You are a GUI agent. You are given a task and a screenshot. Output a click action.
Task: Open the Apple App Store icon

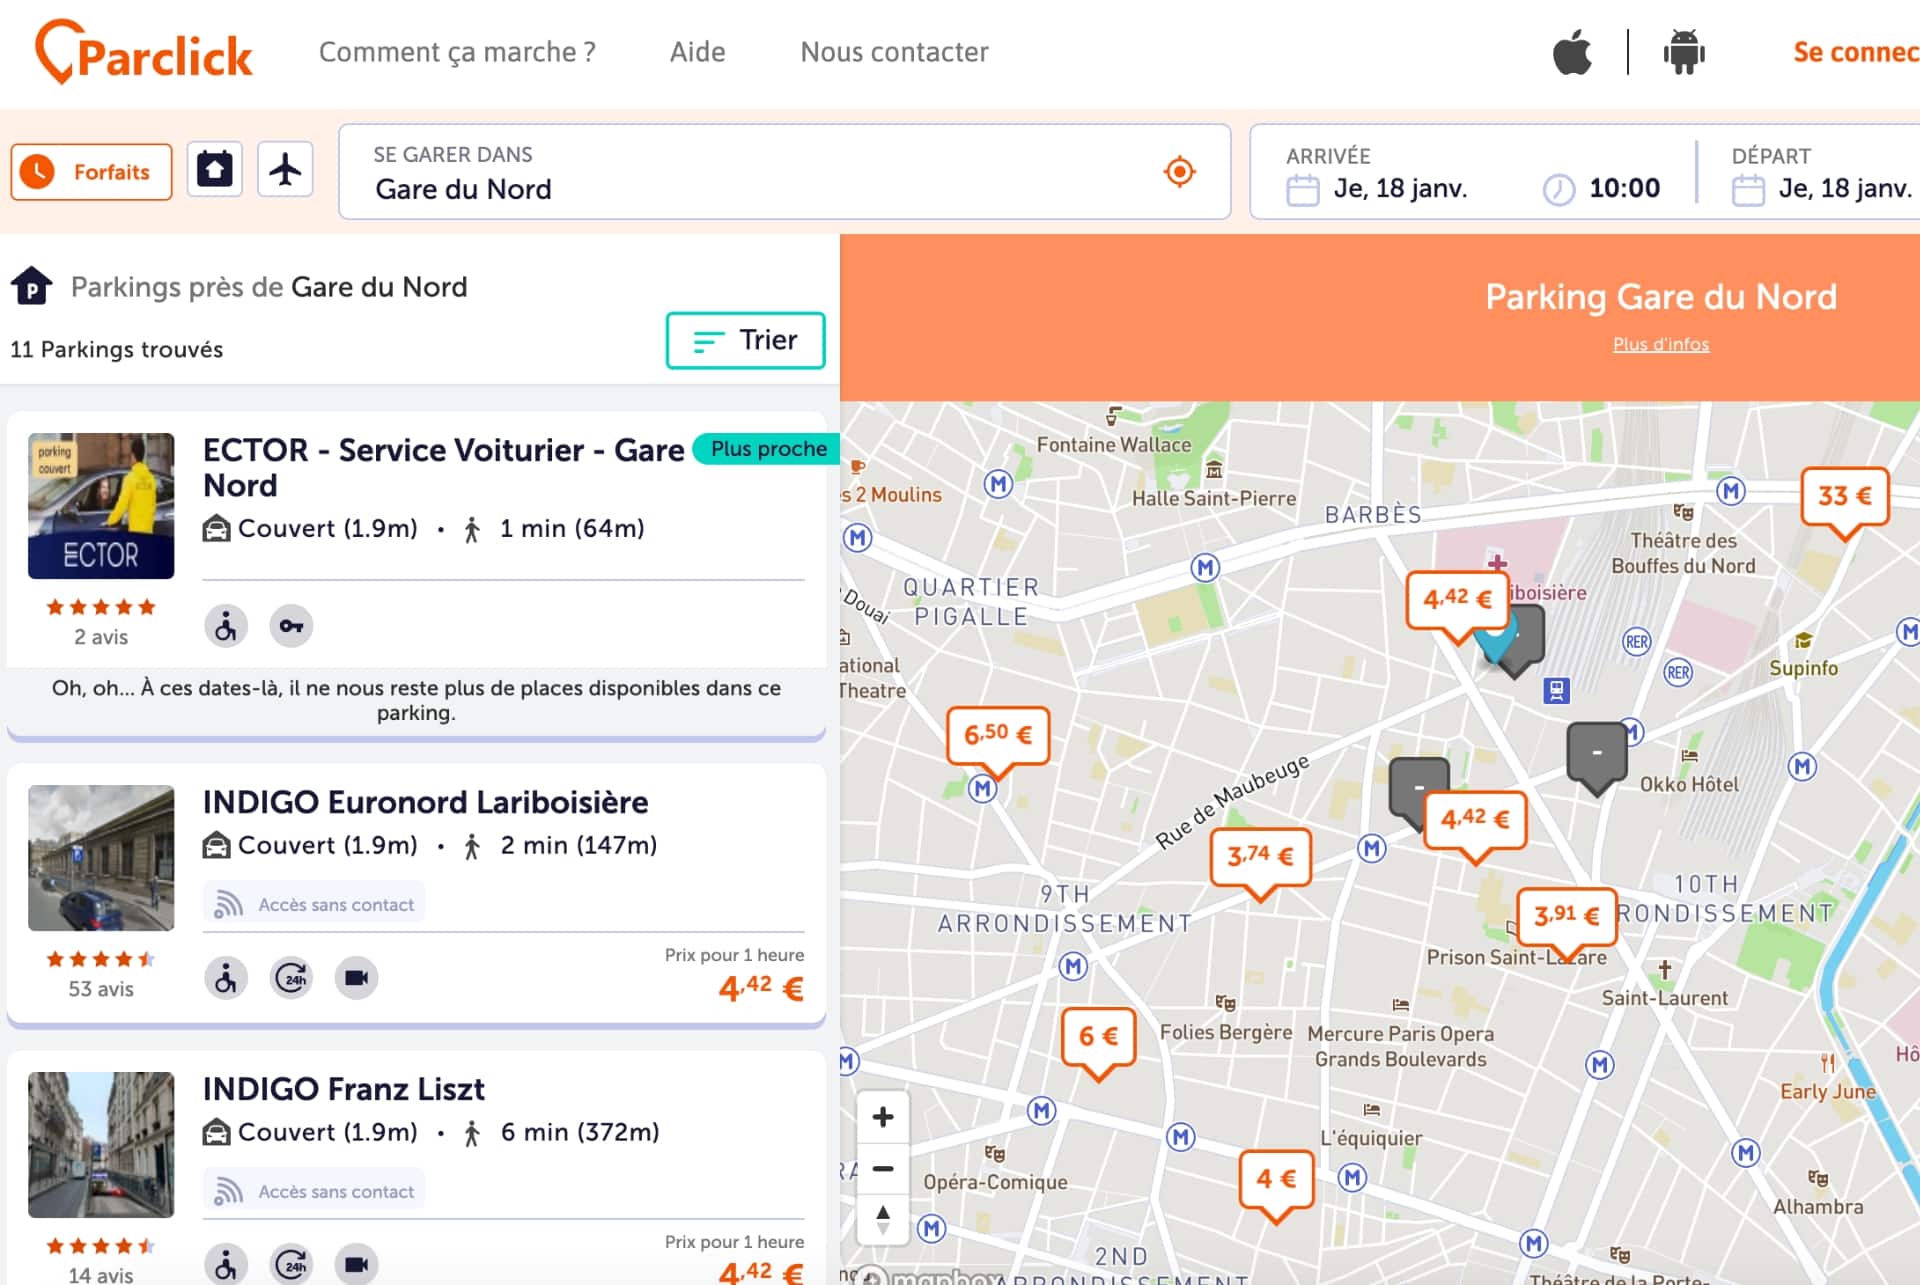point(1572,52)
